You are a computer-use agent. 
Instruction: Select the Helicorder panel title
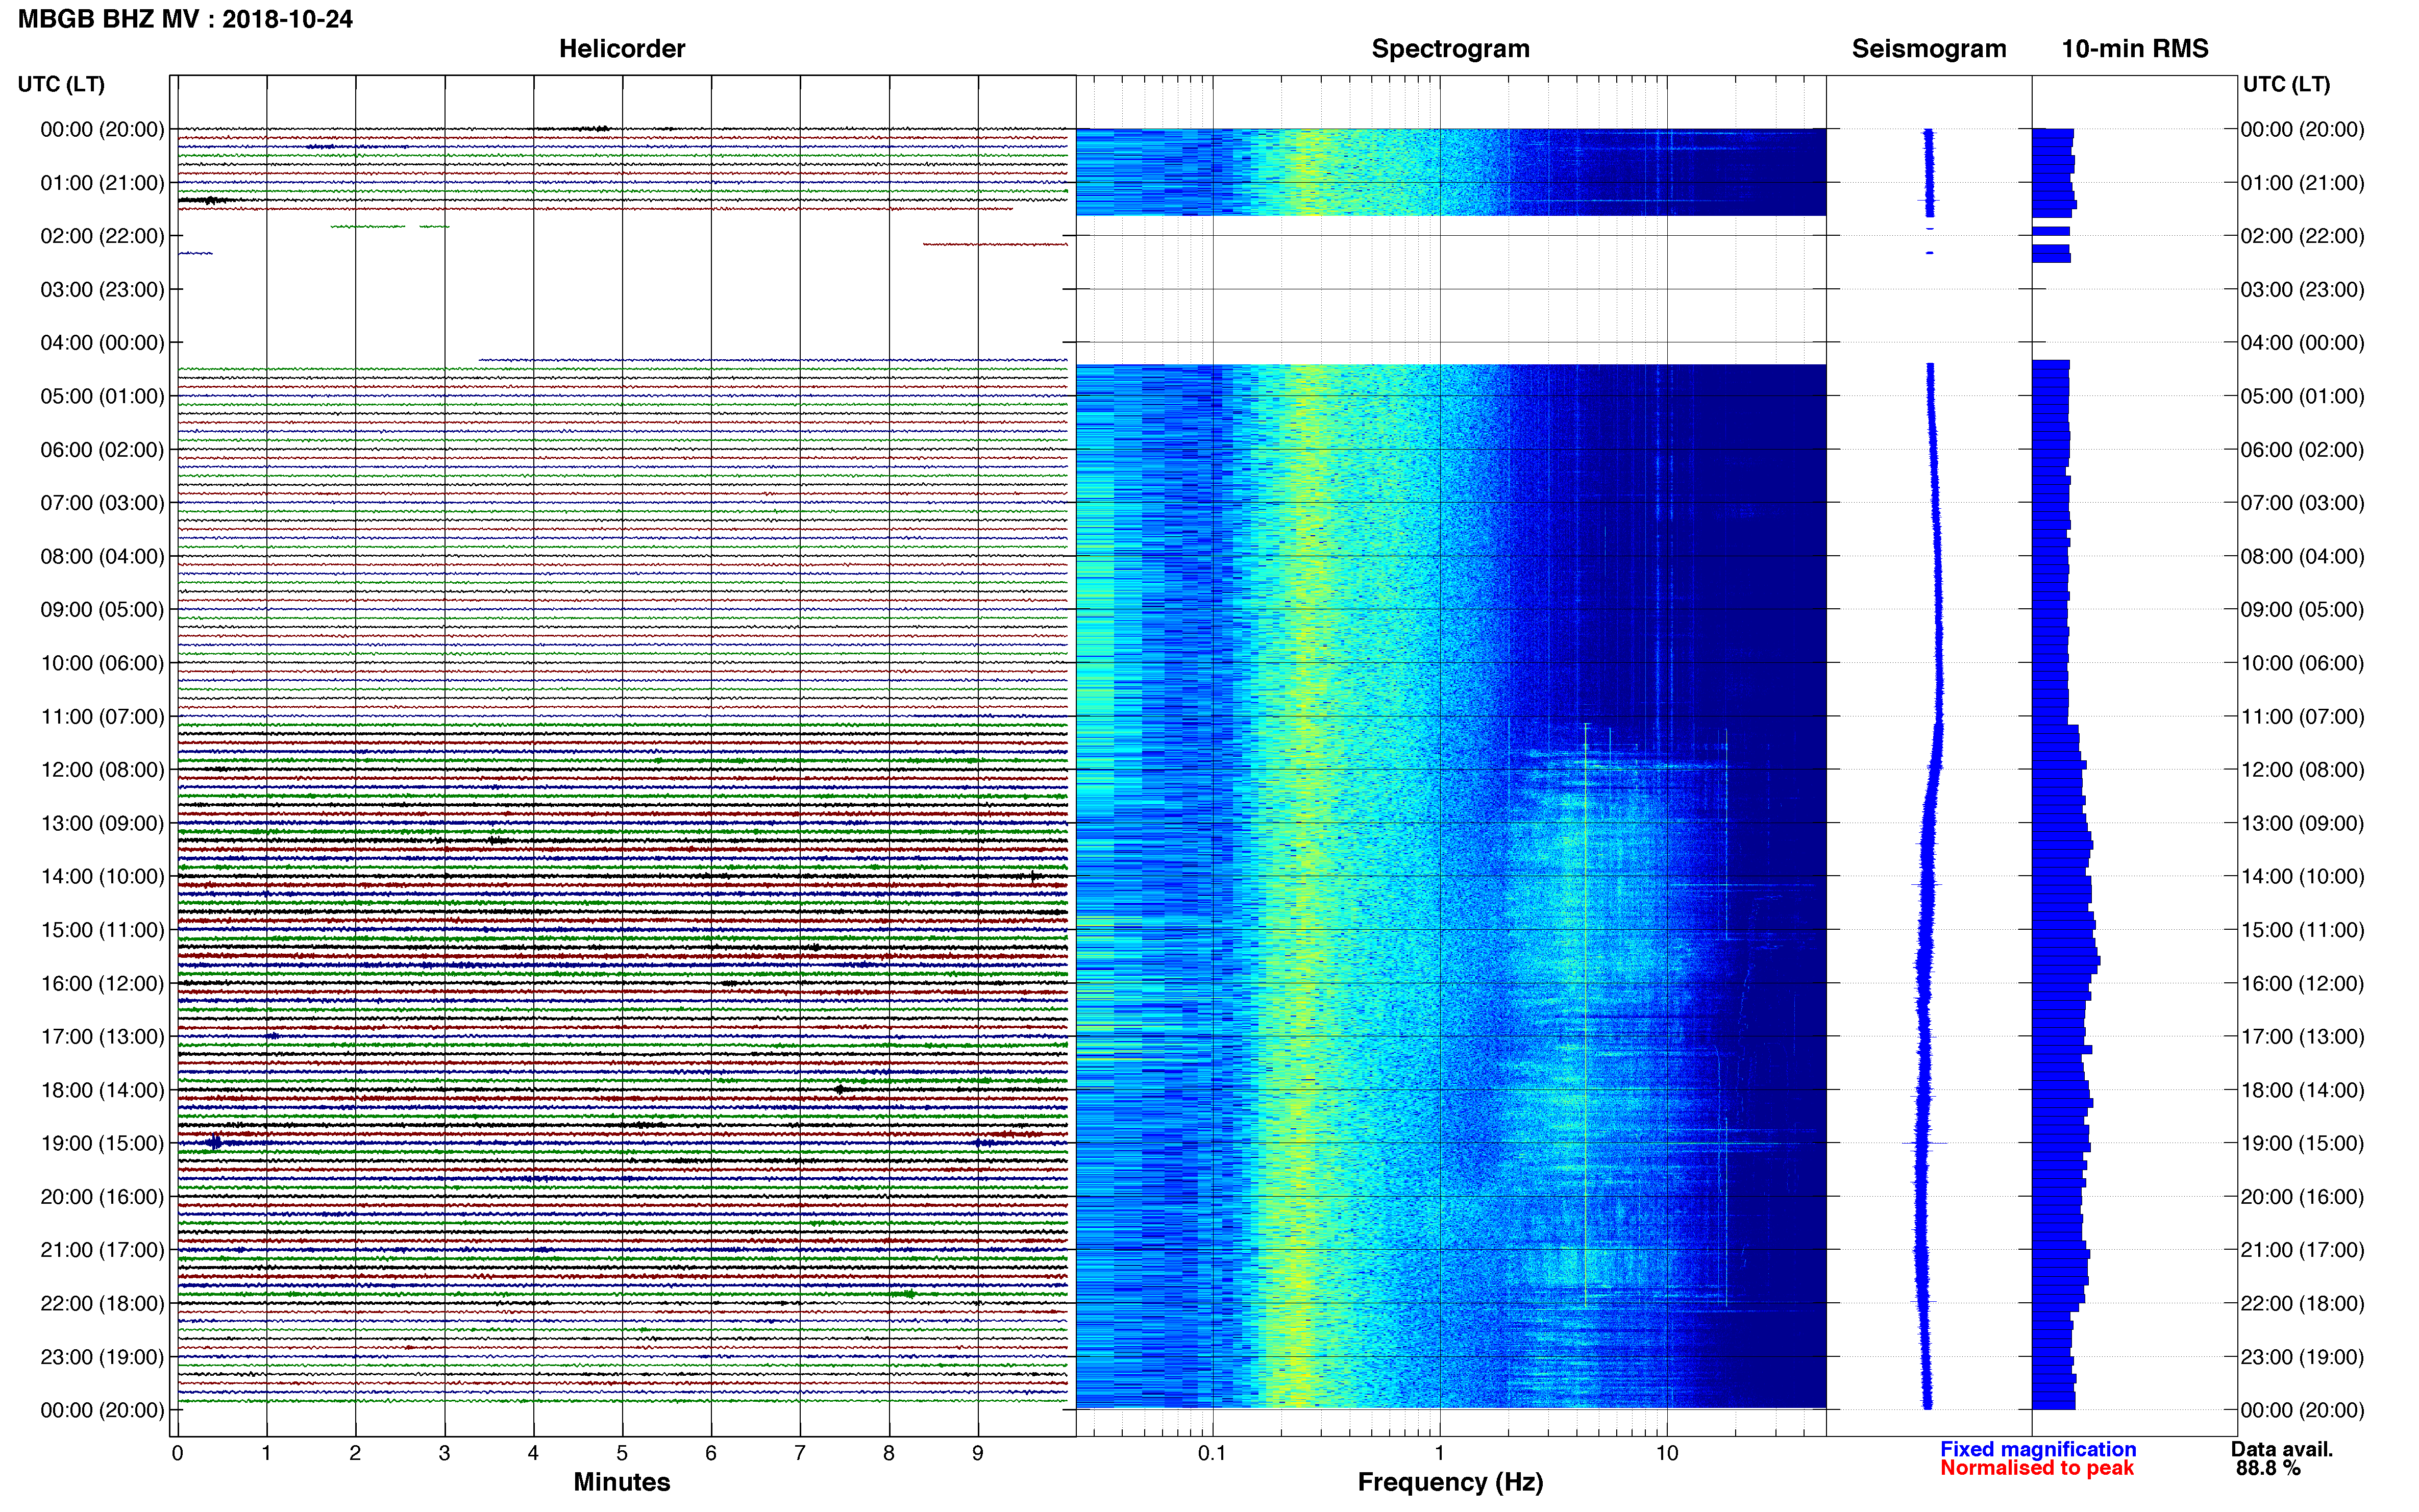622,48
